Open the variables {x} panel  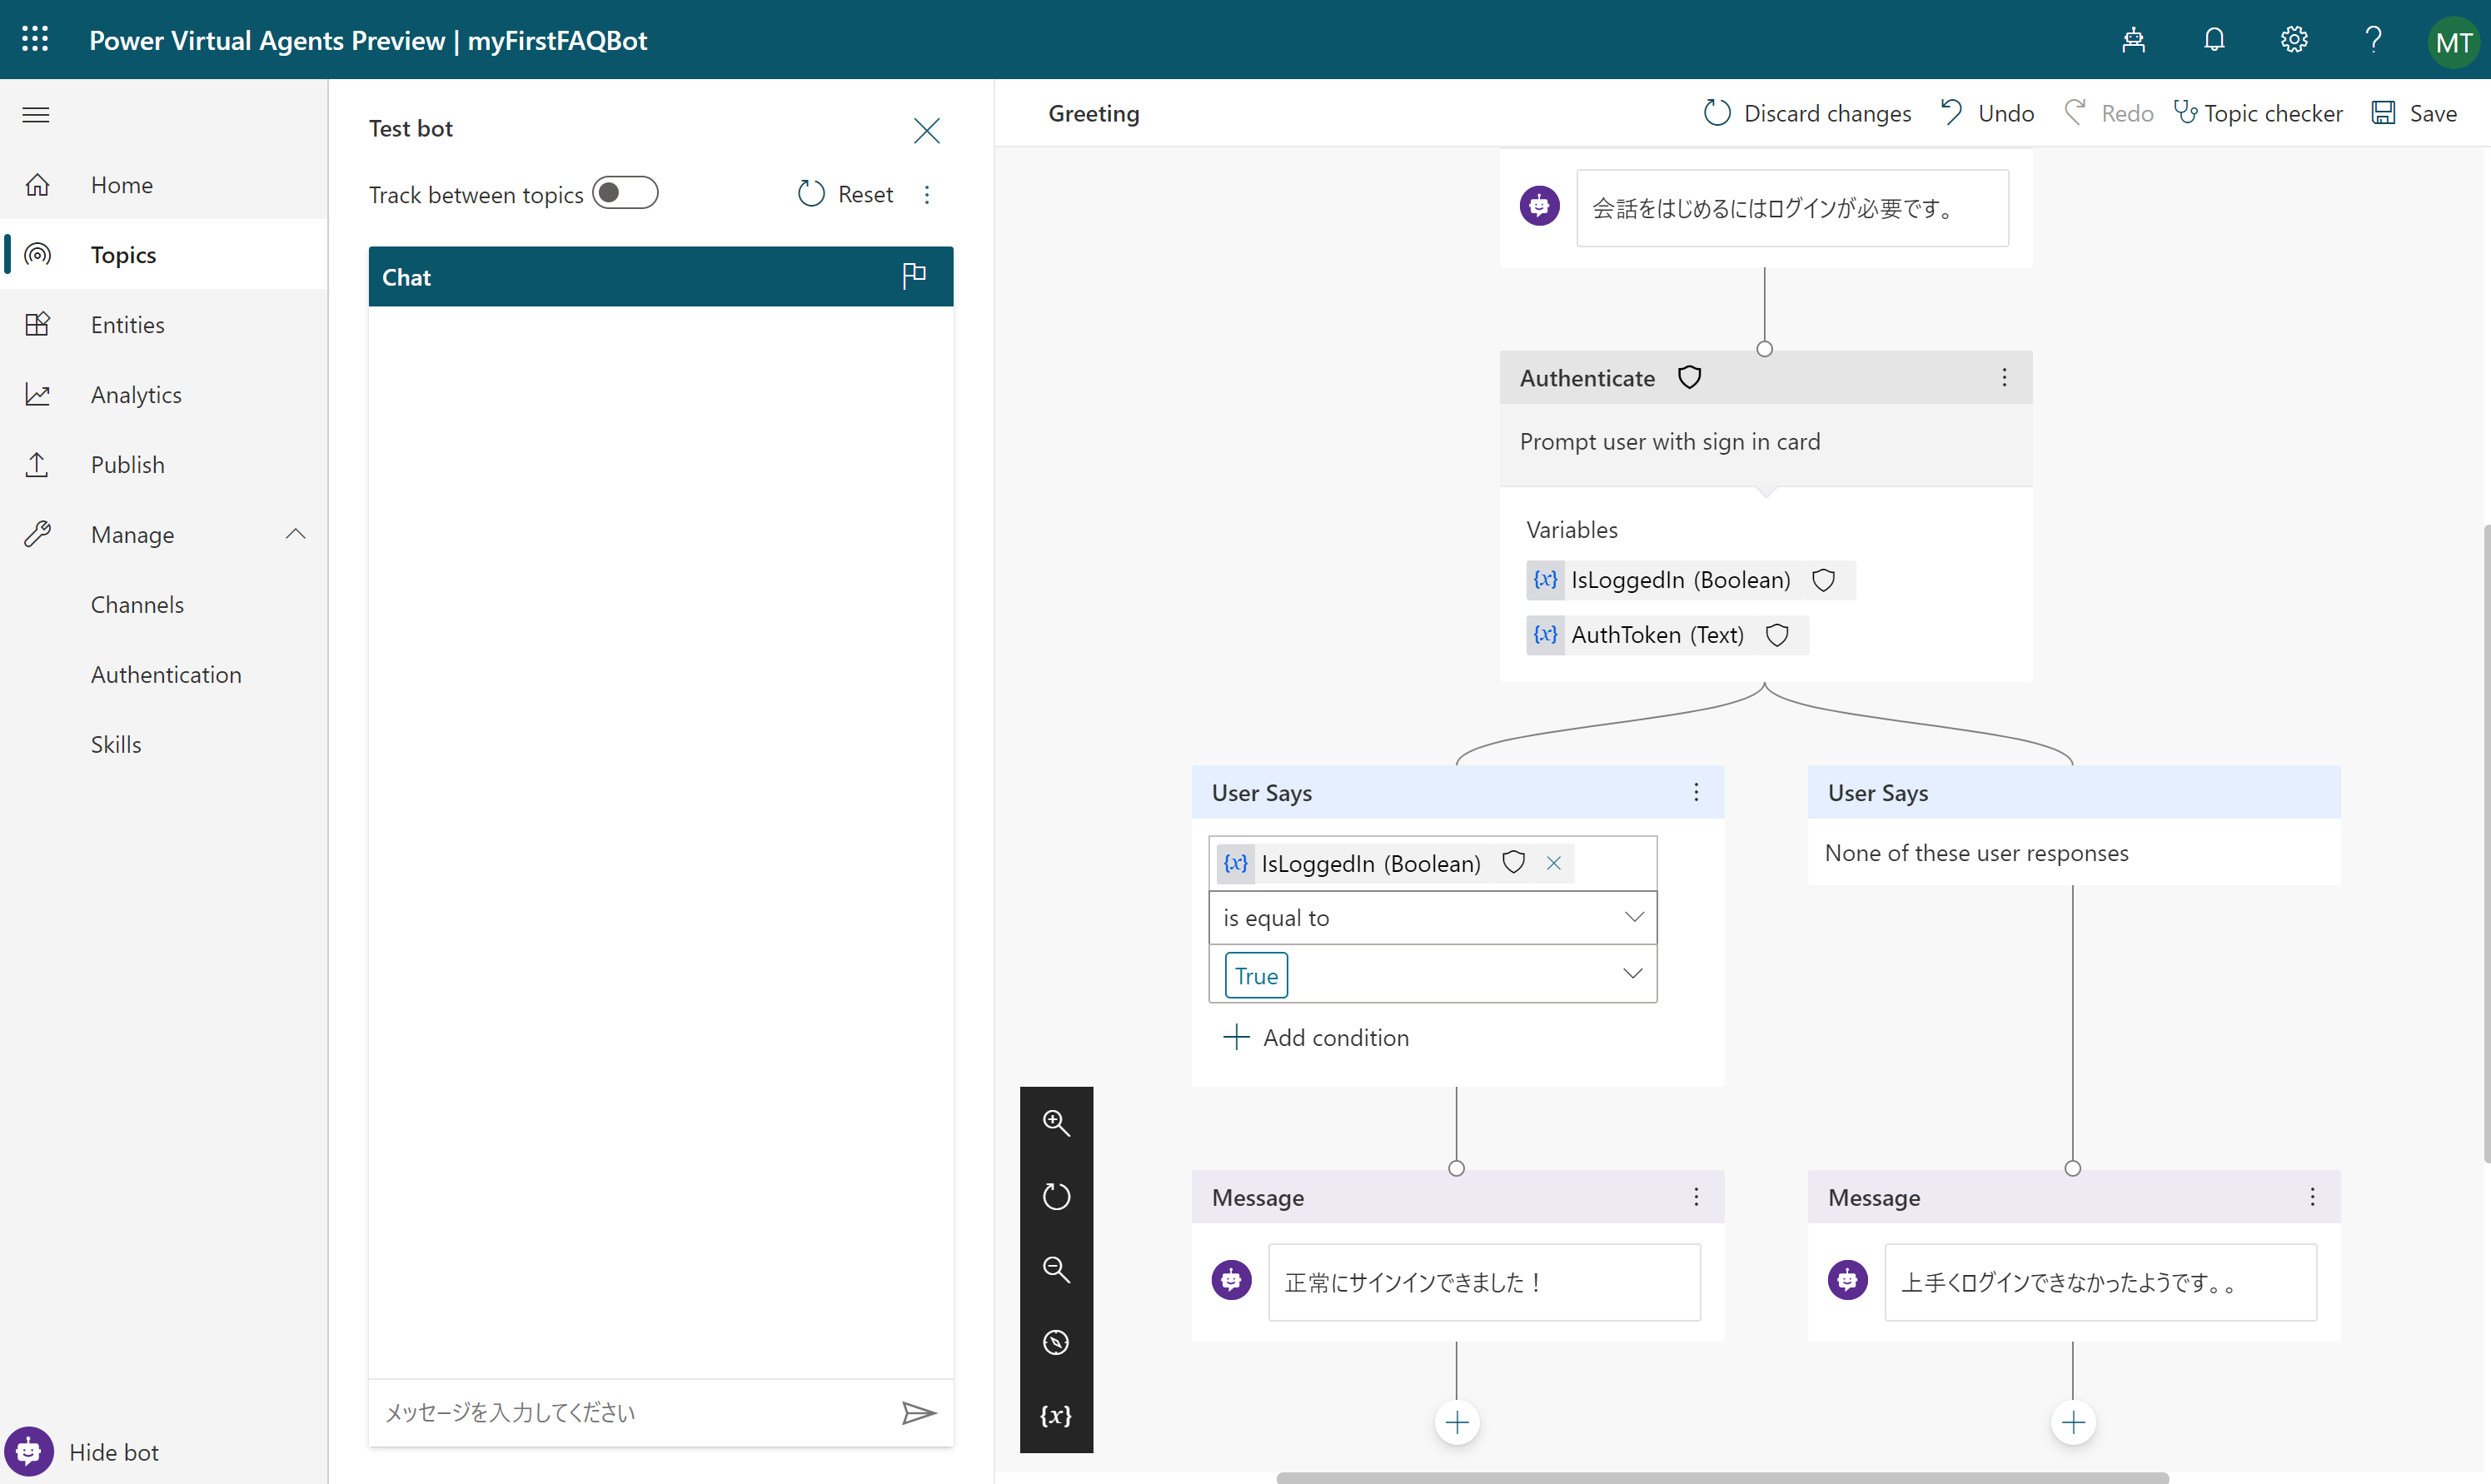[1056, 1415]
